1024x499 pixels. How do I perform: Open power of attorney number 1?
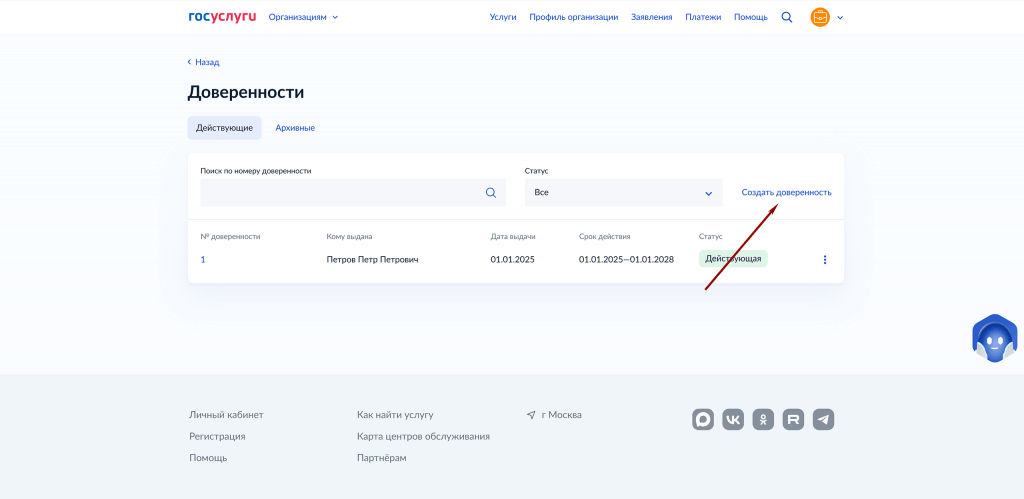pos(203,259)
